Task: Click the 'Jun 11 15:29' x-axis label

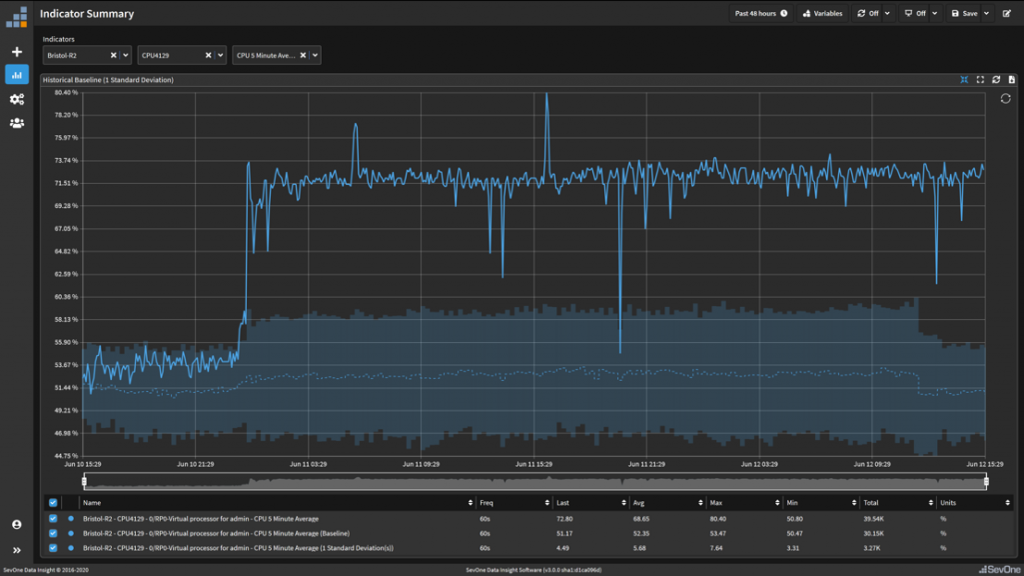Action: (534, 464)
